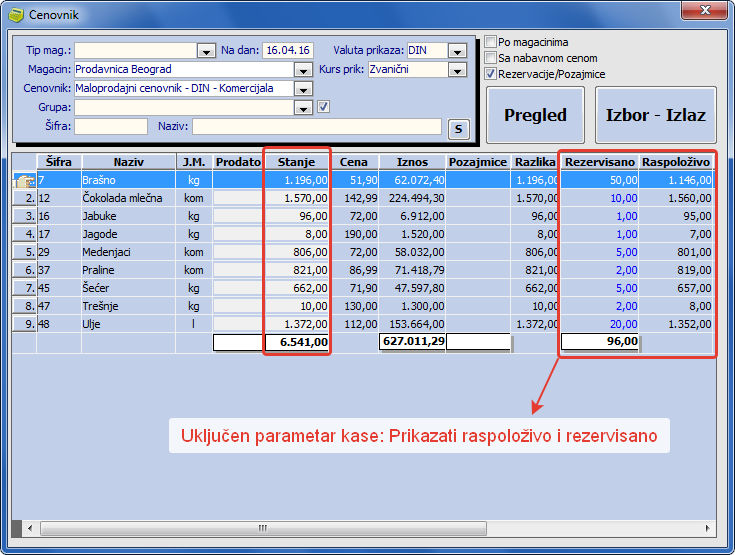Click the Rezervisano column header
735x555 pixels.
tap(600, 162)
